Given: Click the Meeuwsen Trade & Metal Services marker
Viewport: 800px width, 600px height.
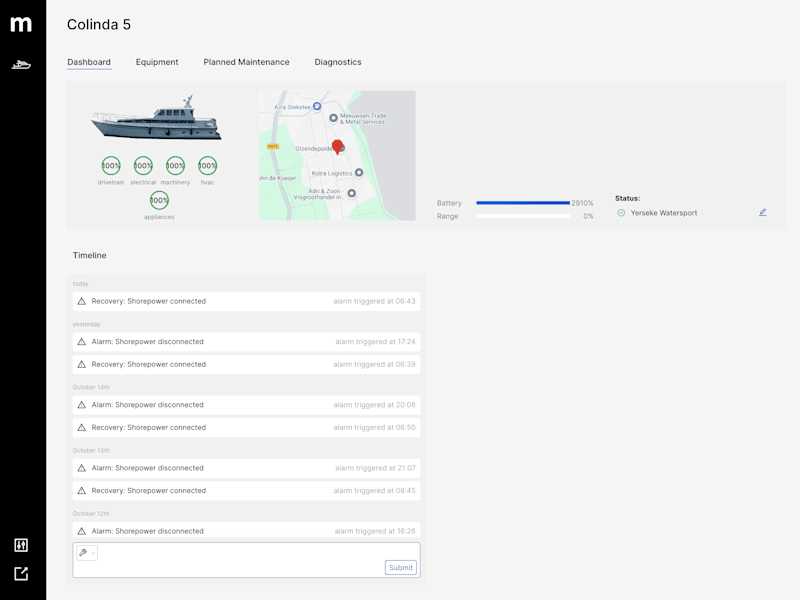Looking at the screenshot, I should [x=333, y=118].
